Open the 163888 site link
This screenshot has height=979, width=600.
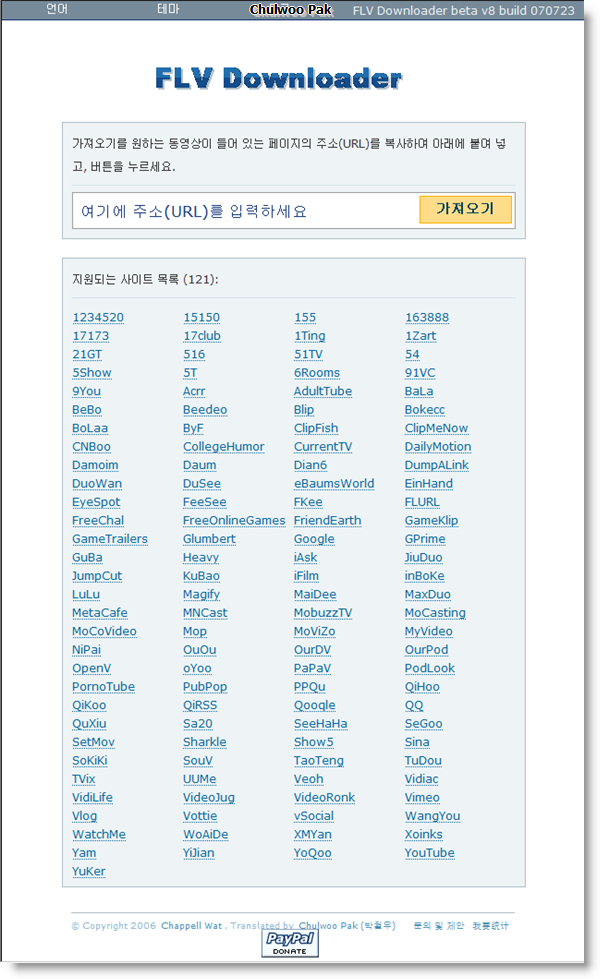pyautogui.click(x=427, y=317)
